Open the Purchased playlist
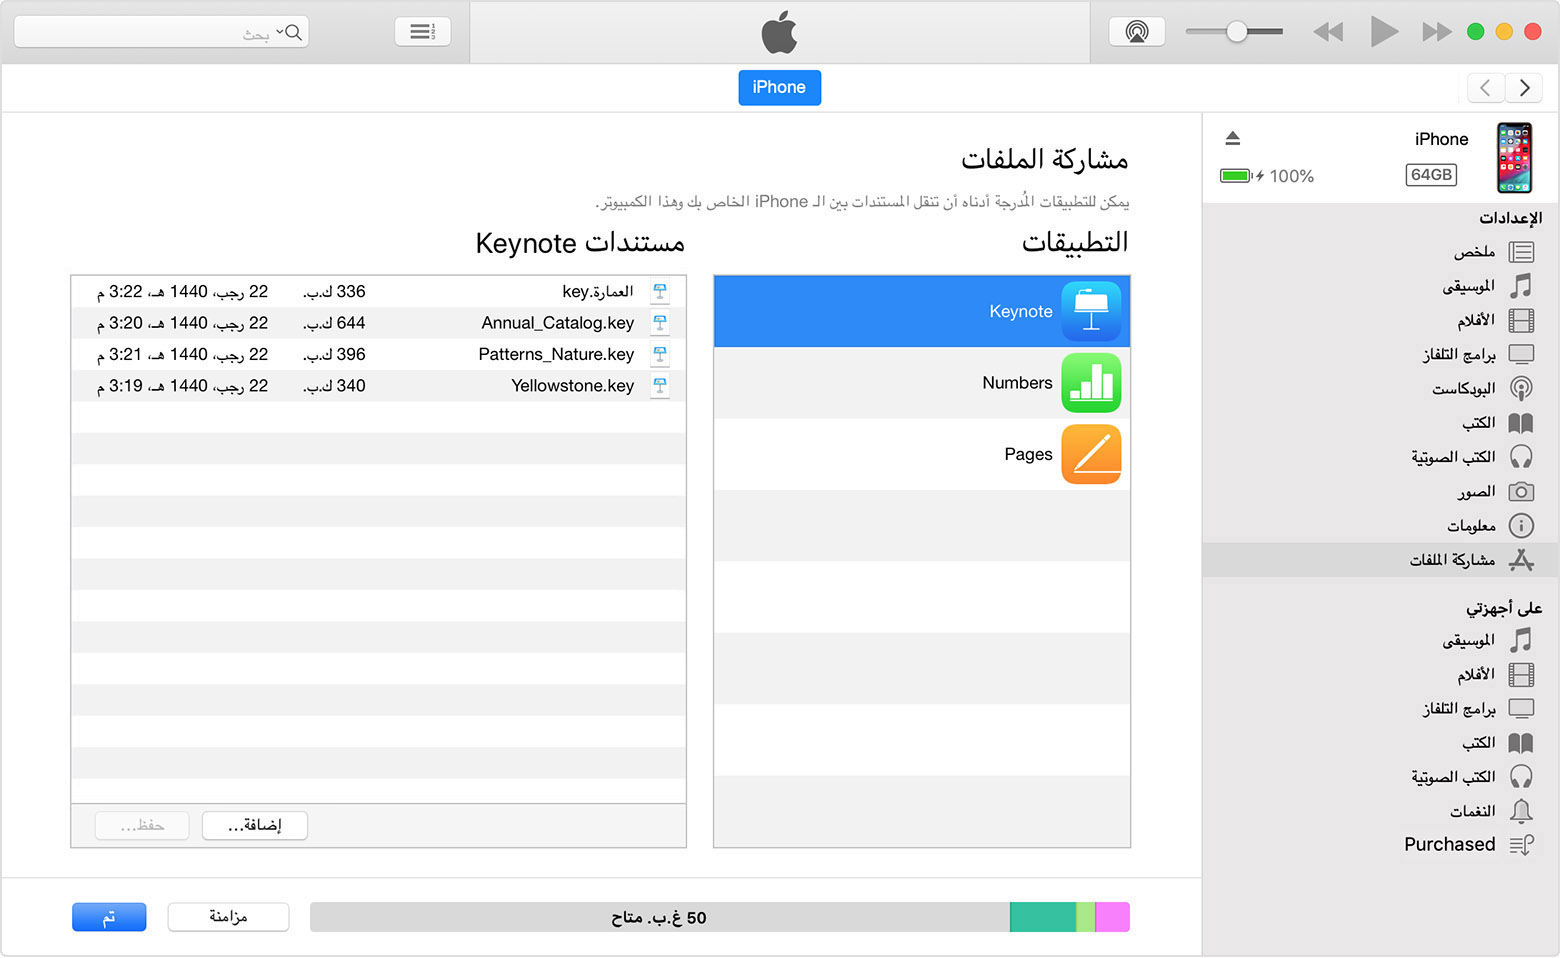The height and width of the screenshot is (958, 1560). (1380, 844)
